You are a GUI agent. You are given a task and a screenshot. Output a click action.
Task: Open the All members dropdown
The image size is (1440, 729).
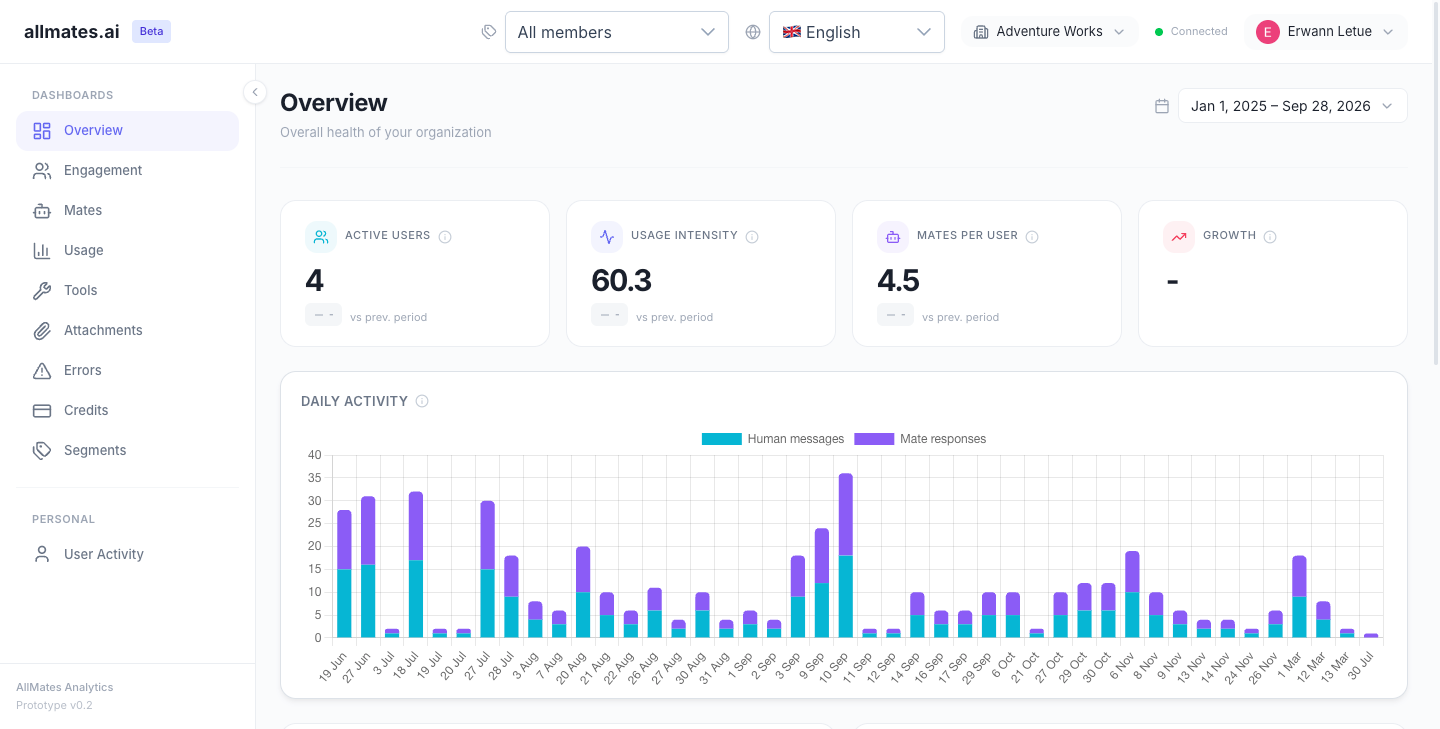(x=617, y=32)
